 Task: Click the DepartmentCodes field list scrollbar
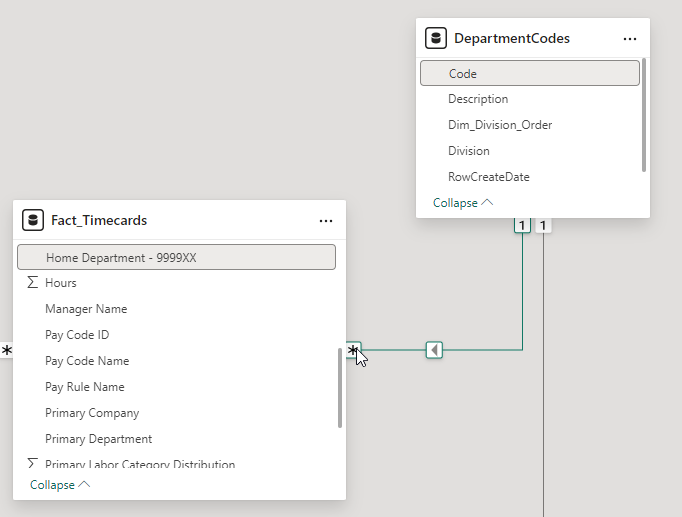[x=644, y=115]
